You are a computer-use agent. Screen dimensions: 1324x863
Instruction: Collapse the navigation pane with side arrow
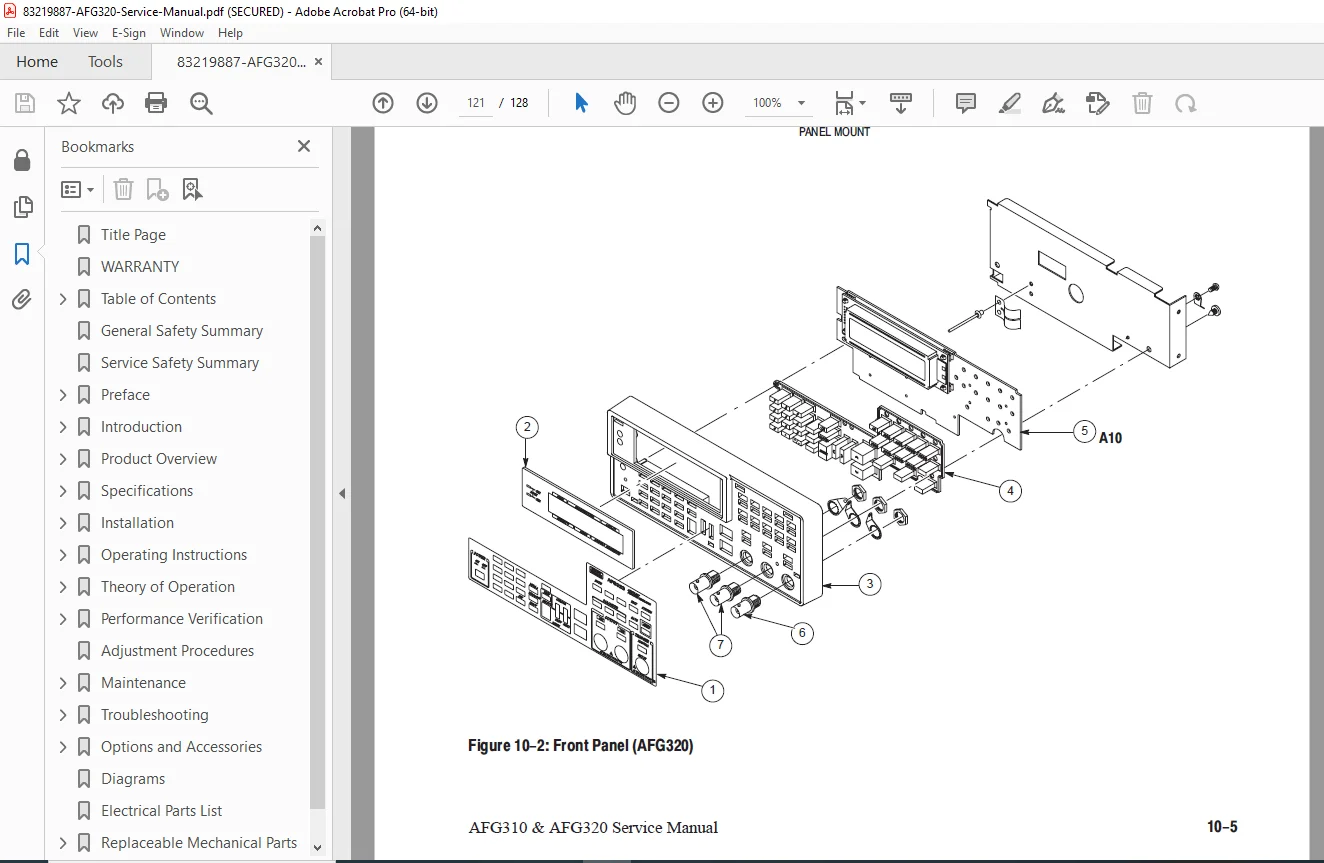pos(342,493)
